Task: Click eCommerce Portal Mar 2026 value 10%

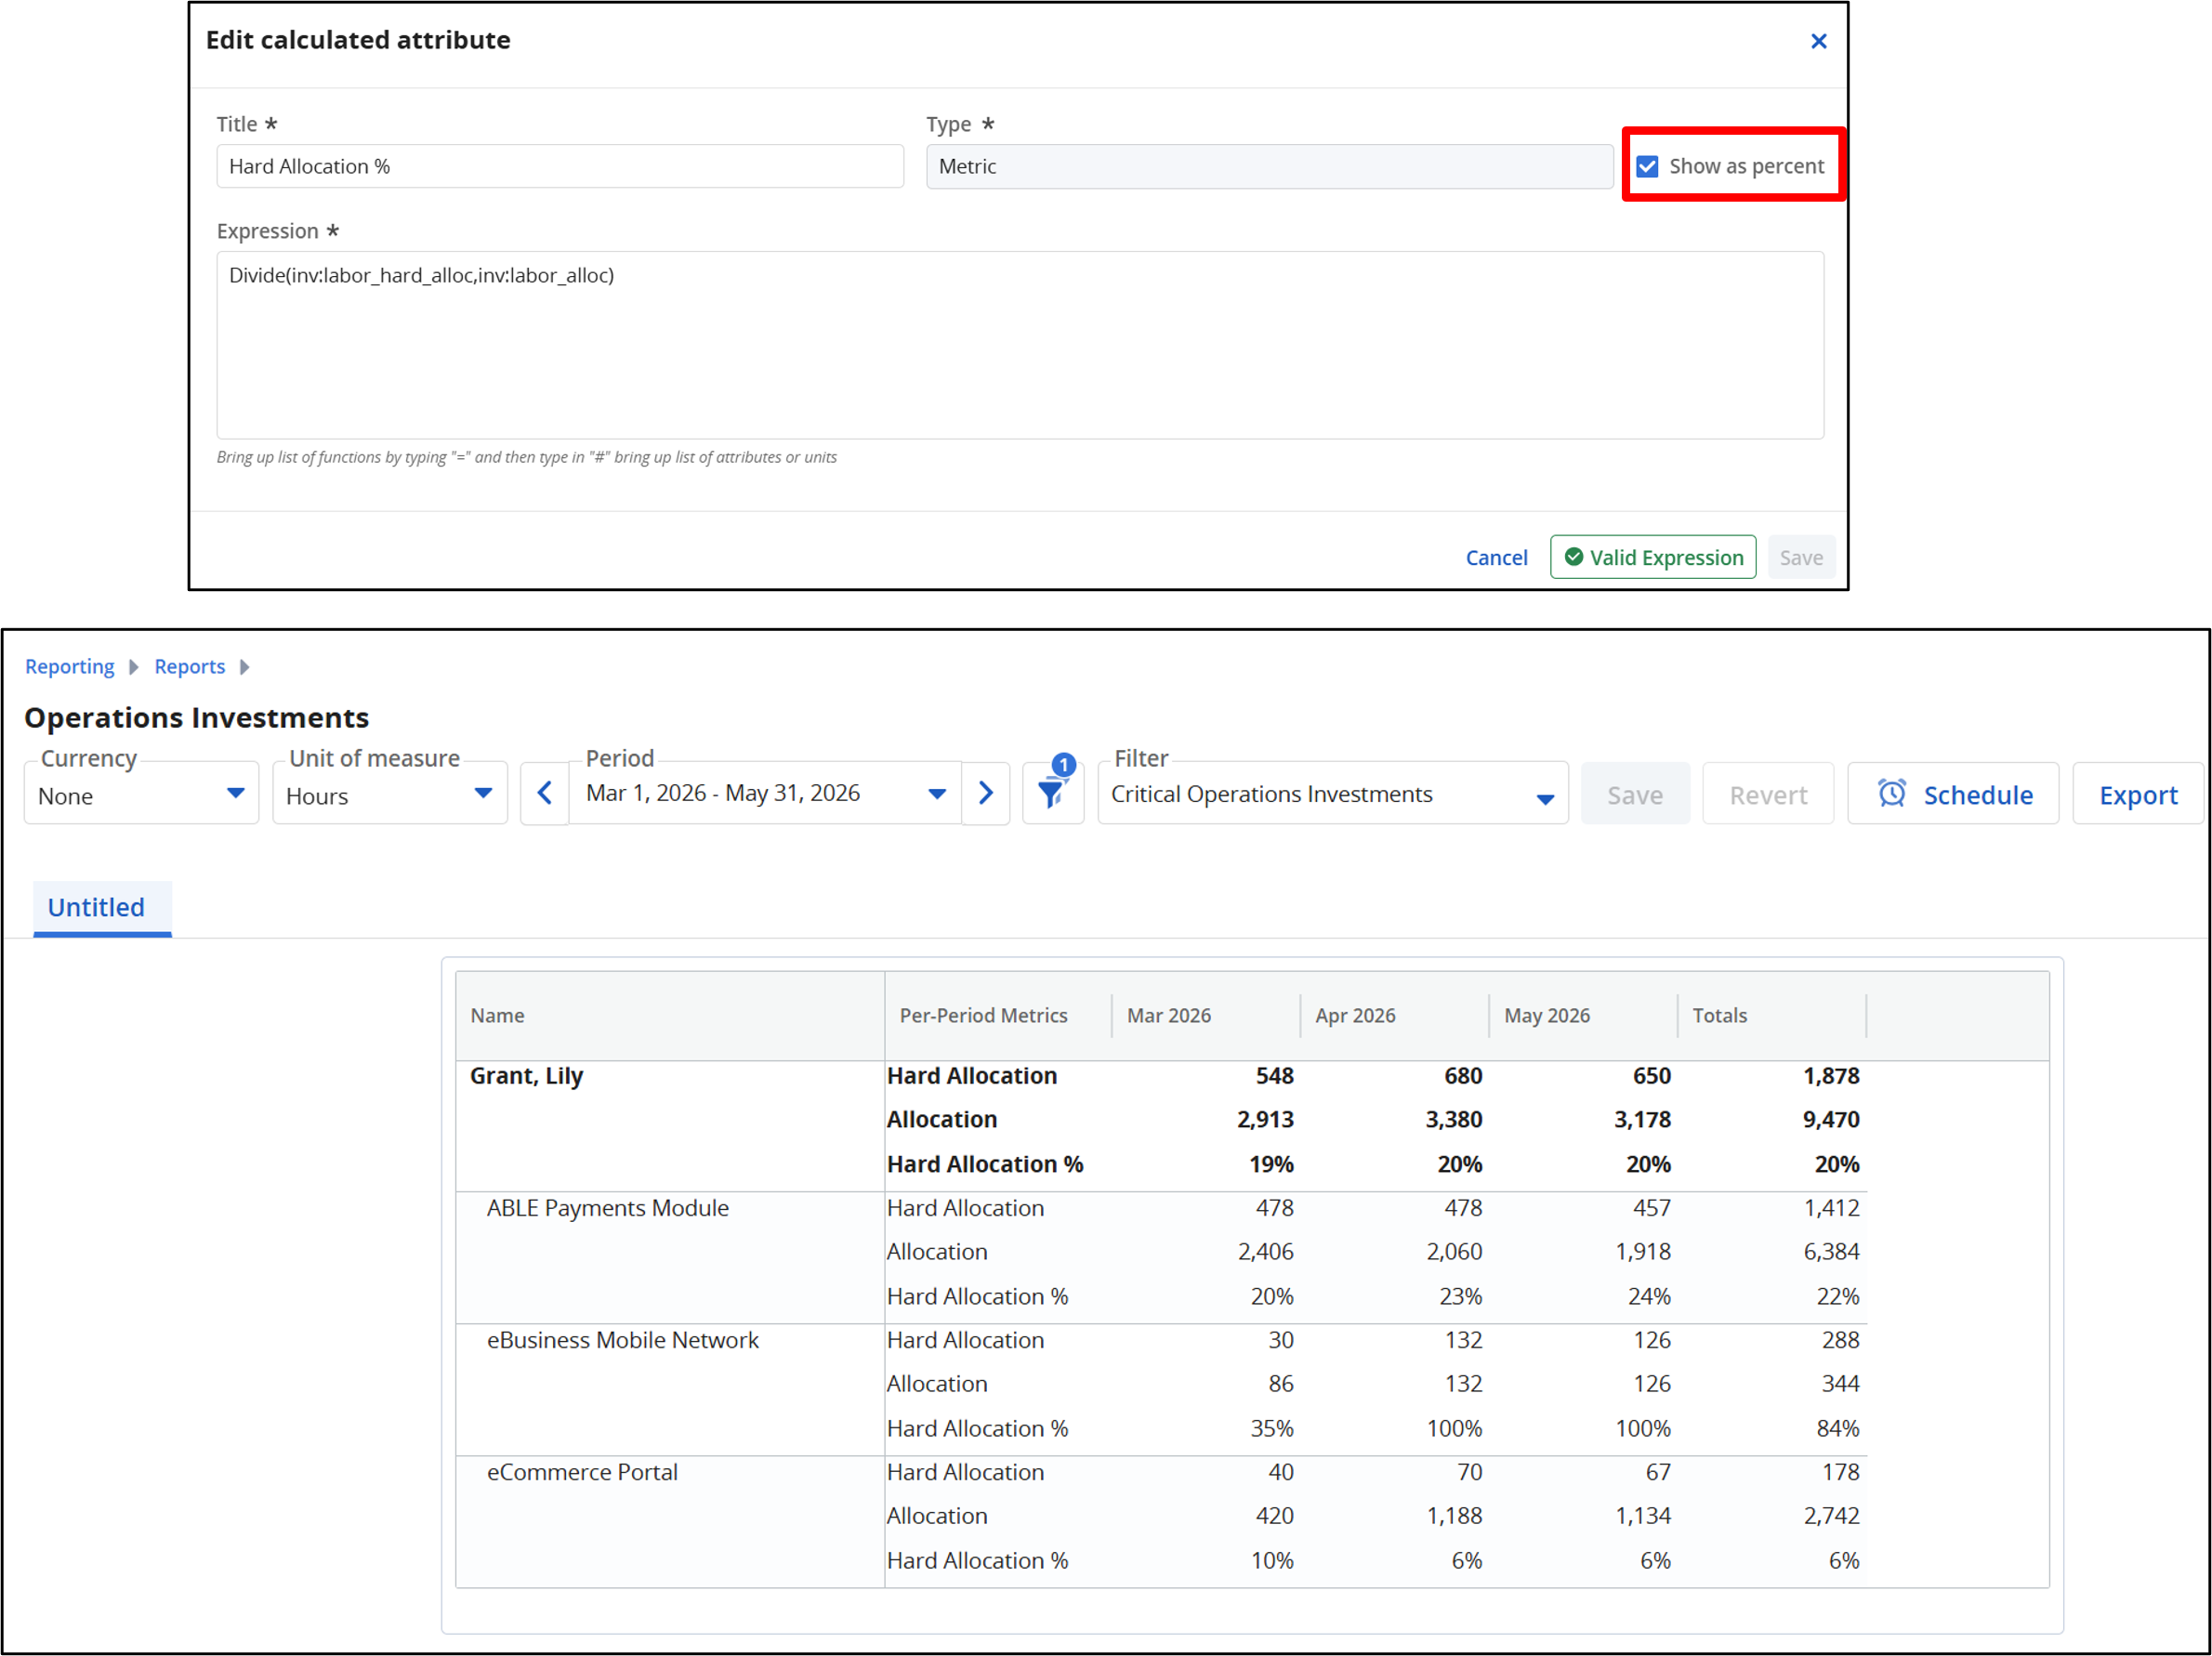Action: coord(1271,1561)
